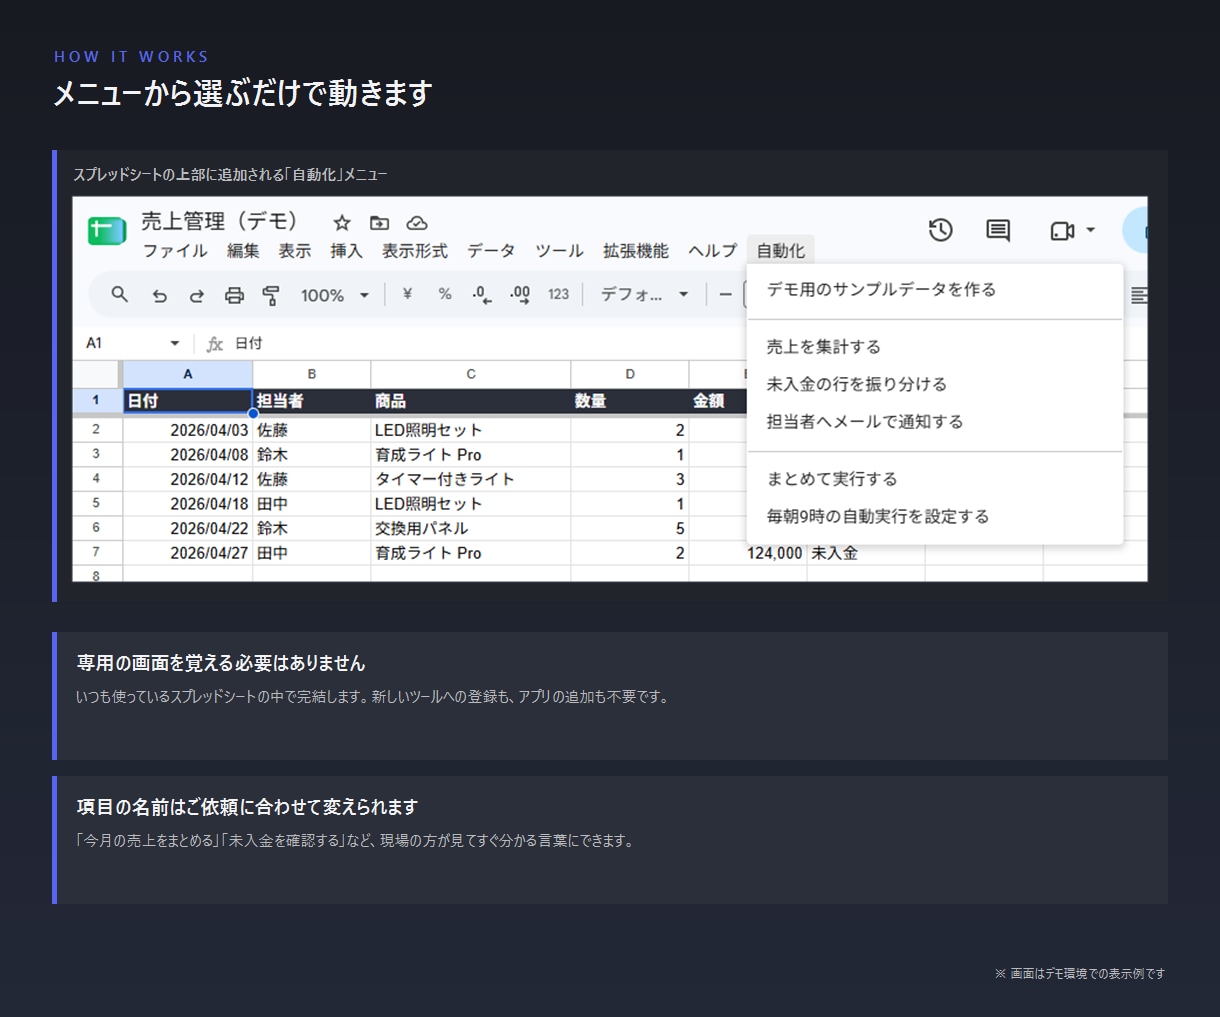Open the ツール menu
1220x1017 pixels.
[559, 251]
